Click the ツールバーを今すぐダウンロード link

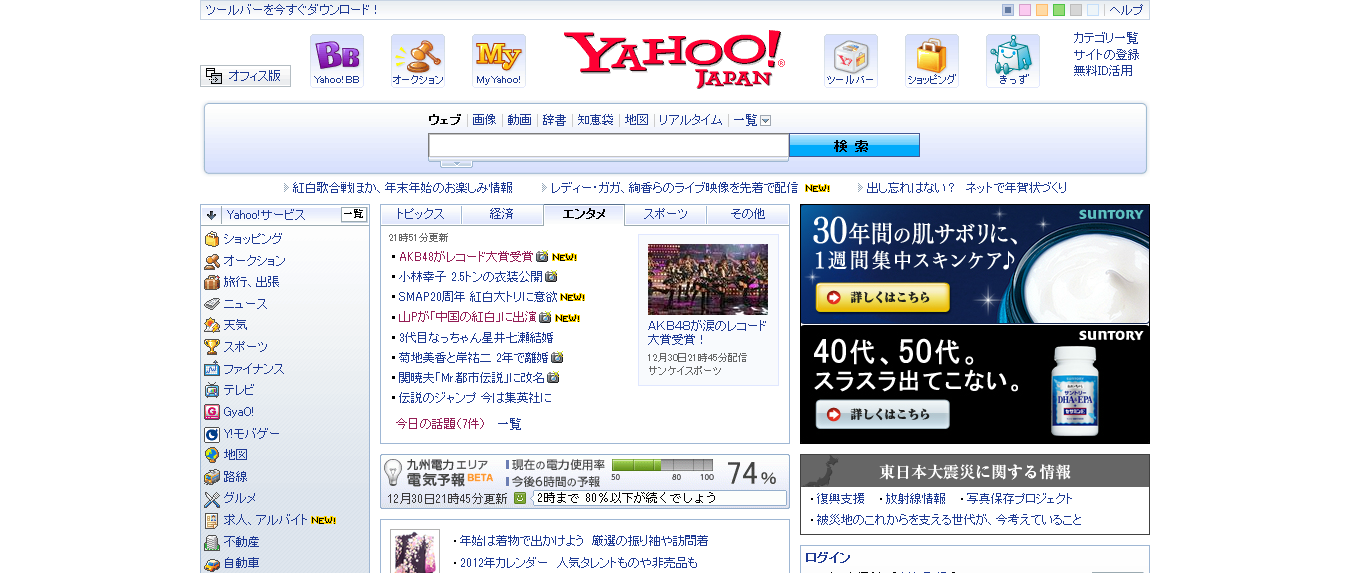tap(292, 10)
